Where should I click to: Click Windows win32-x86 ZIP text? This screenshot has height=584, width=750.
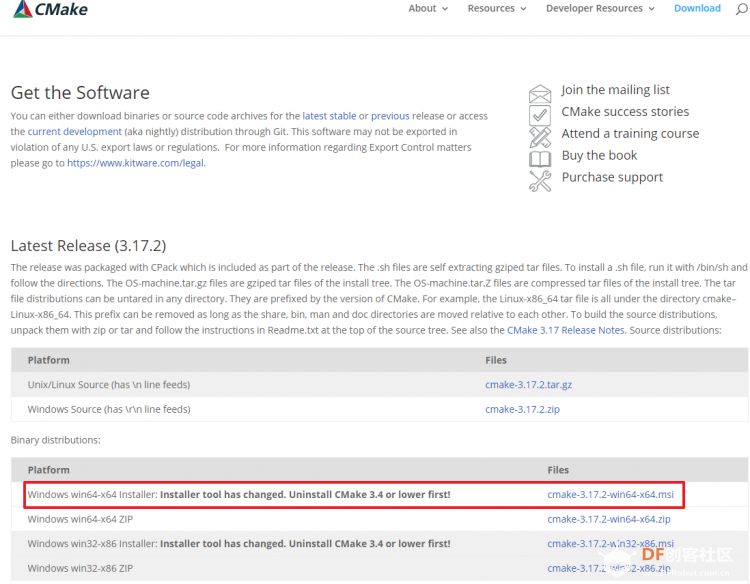point(80,568)
